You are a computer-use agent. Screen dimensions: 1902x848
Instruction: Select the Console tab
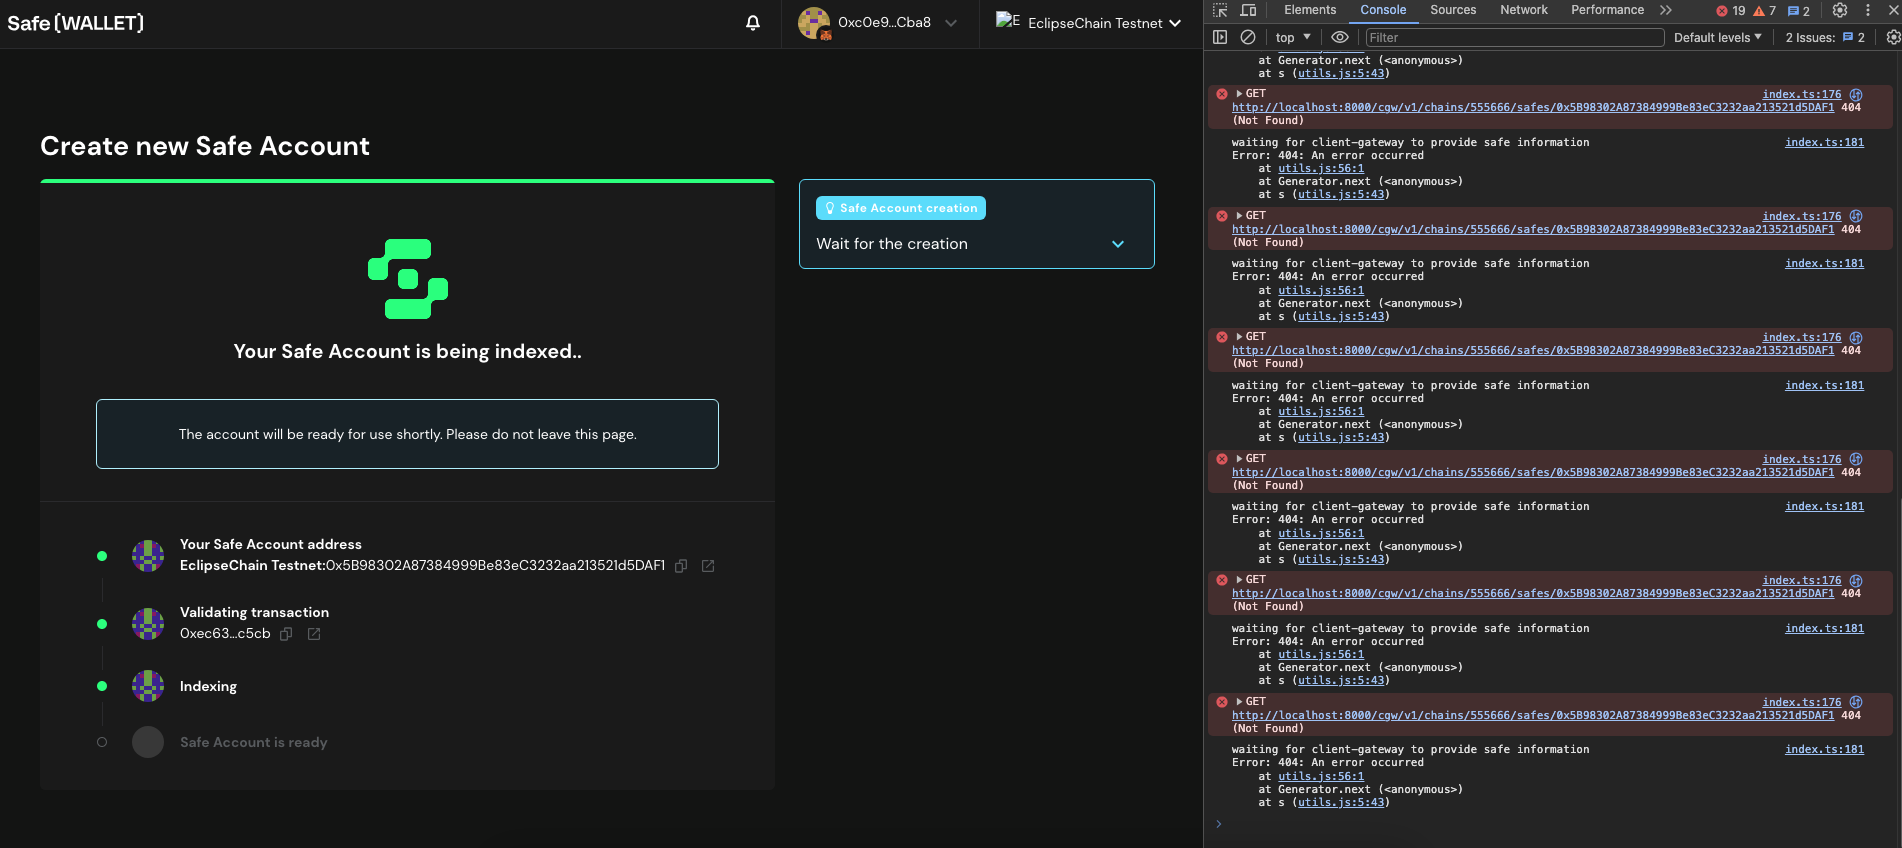click(x=1383, y=10)
